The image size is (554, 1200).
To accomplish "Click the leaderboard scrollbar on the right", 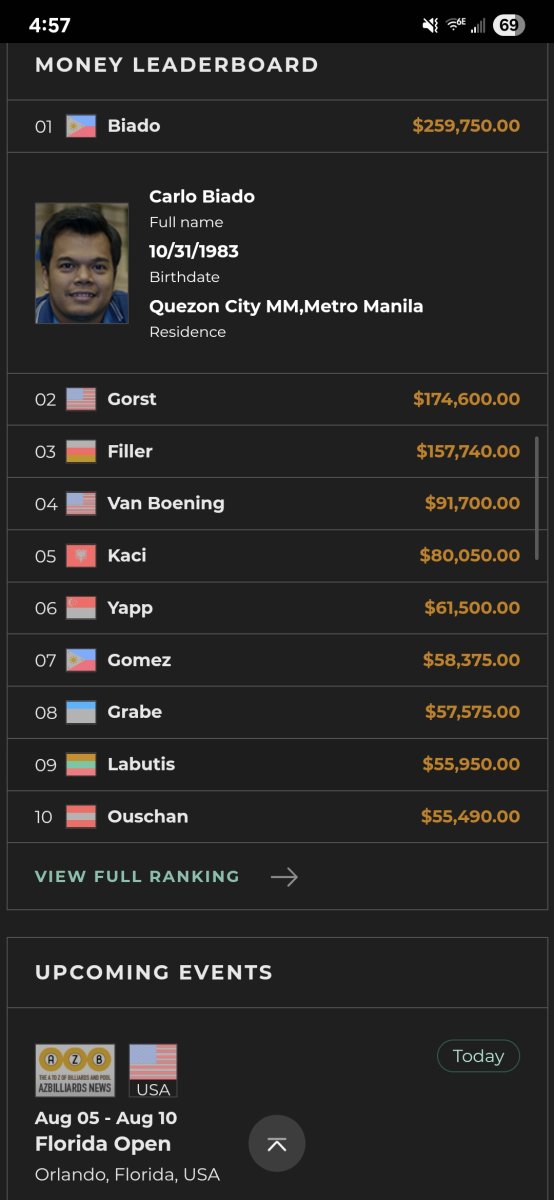I will pos(538,497).
